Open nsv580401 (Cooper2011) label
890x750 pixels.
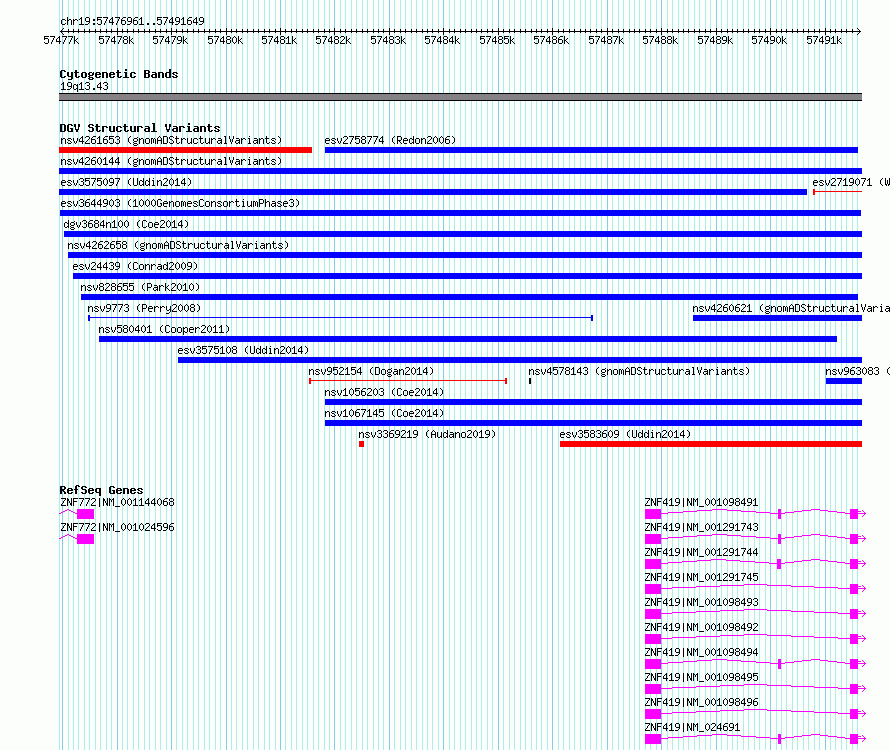pyautogui.click(x=164, y=329)
